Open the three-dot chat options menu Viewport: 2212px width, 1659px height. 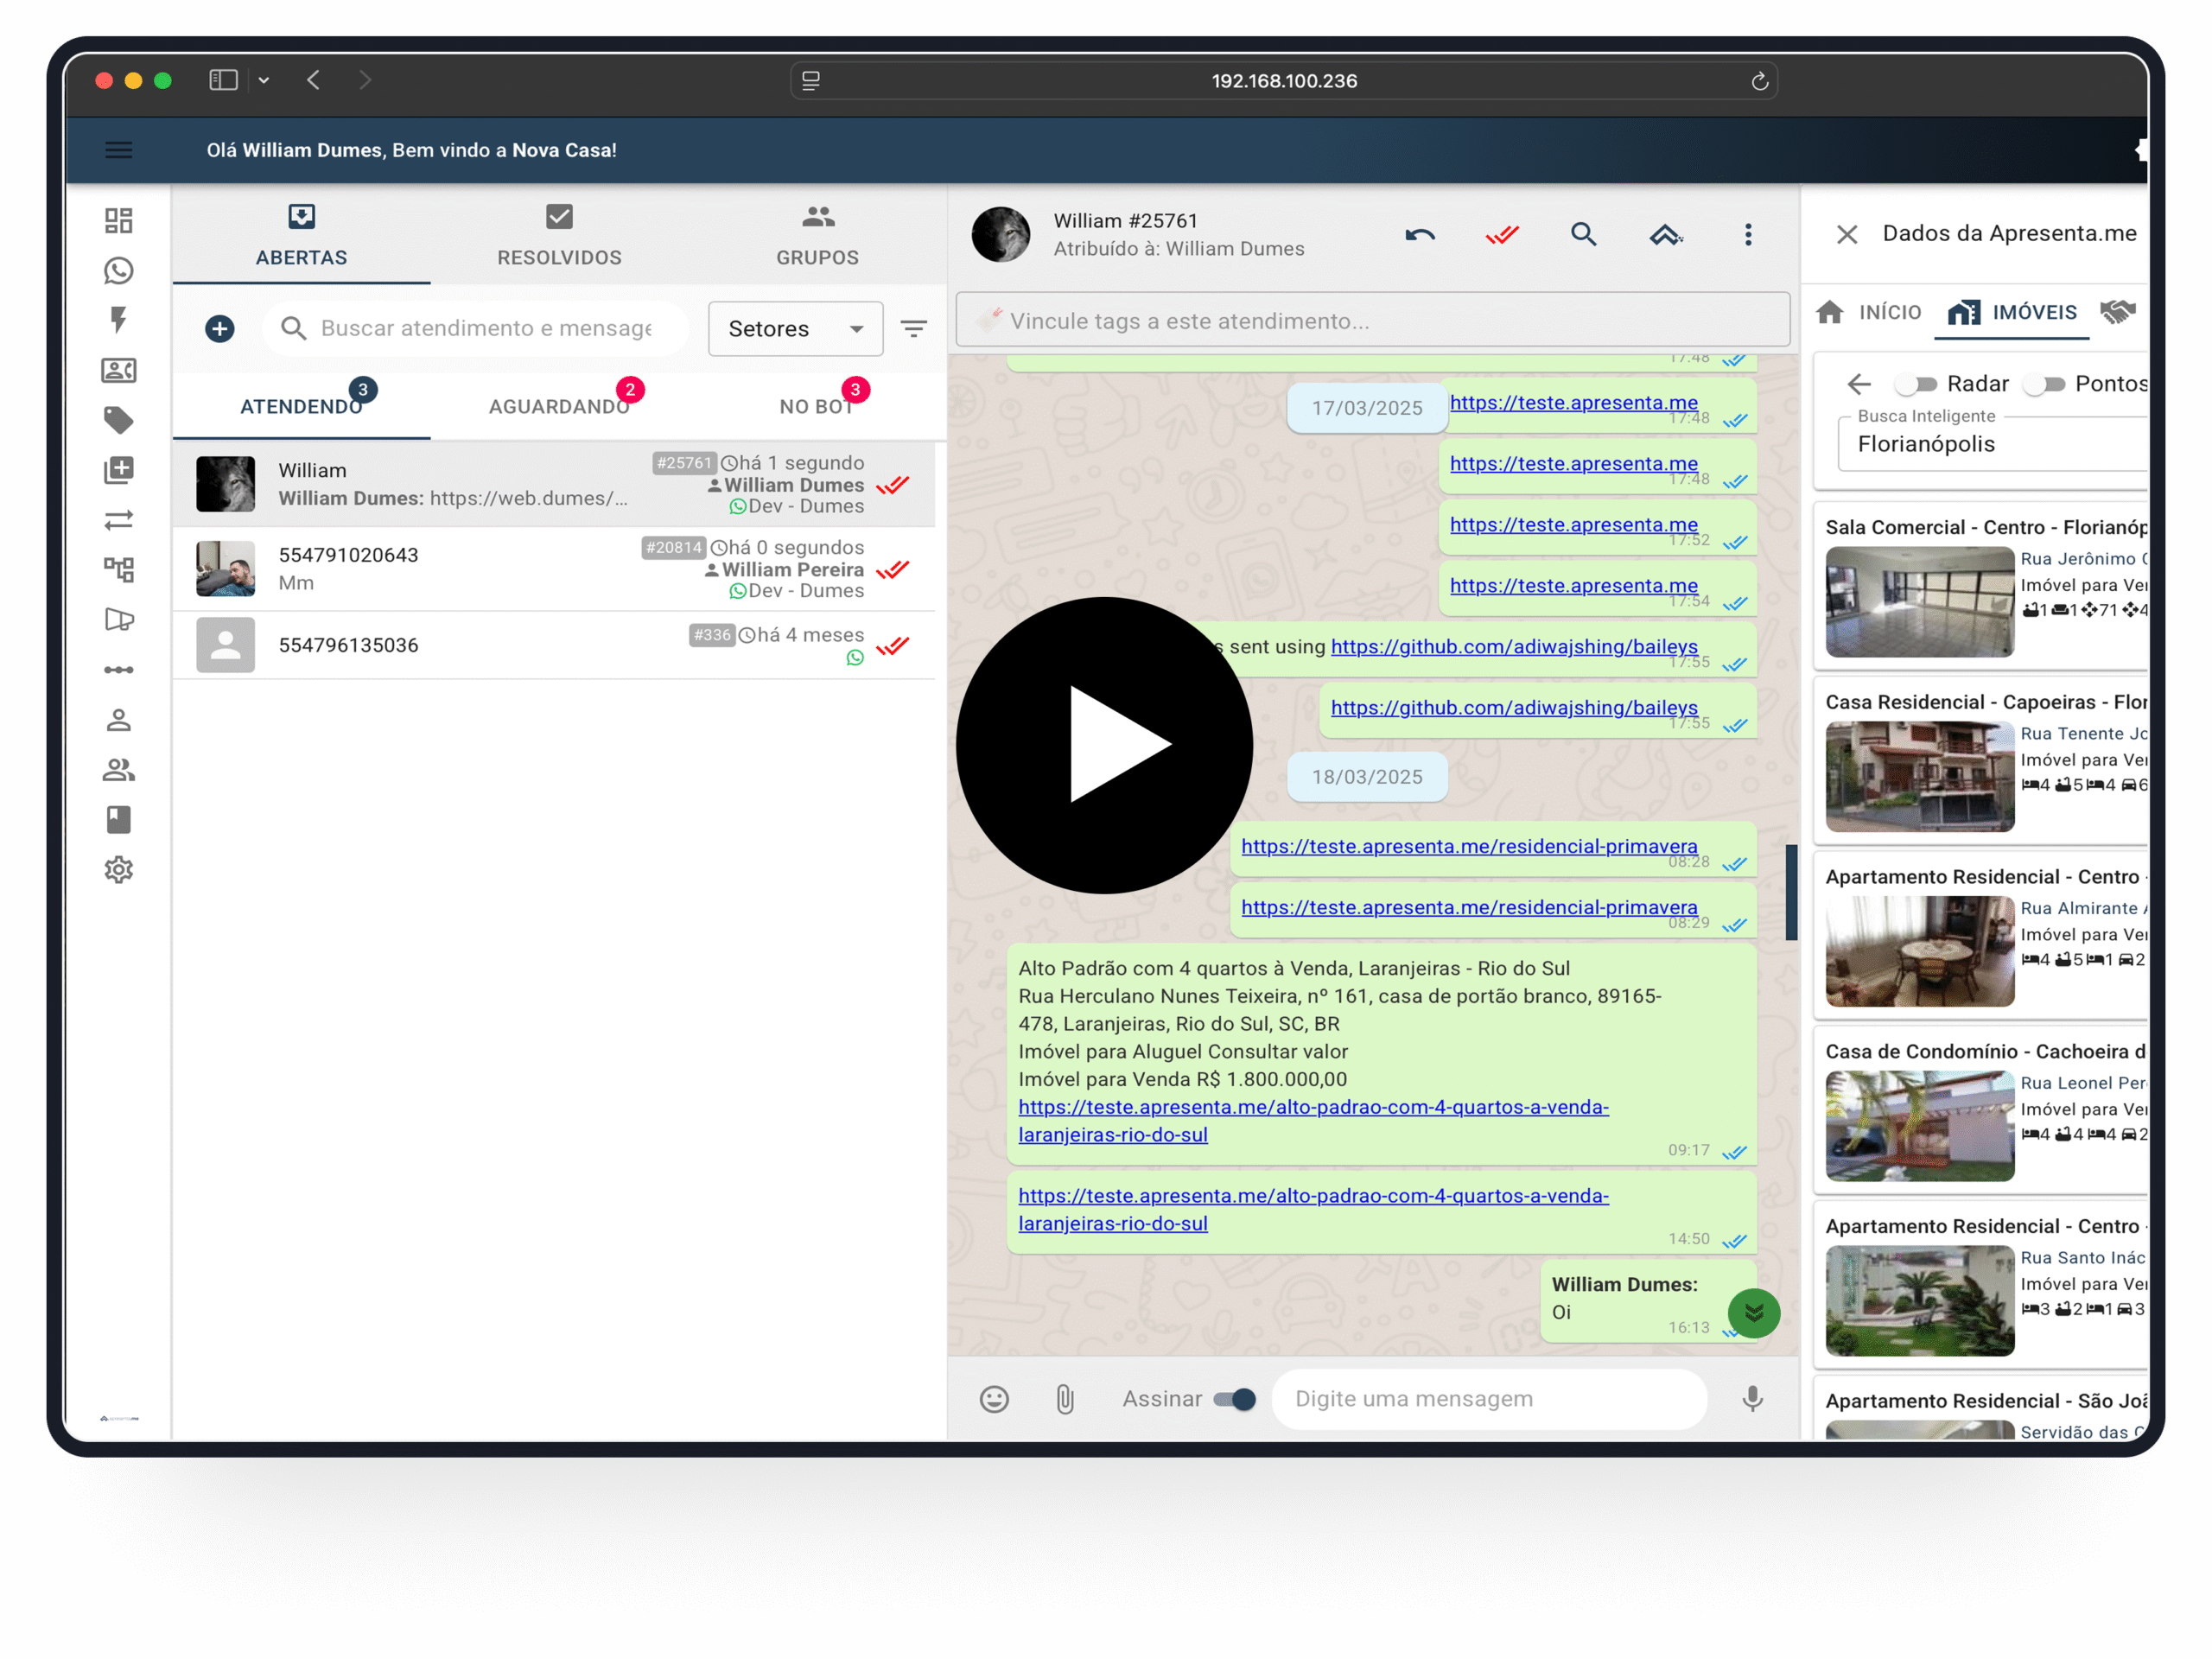pyautogui.click(x=1747, y=235)
